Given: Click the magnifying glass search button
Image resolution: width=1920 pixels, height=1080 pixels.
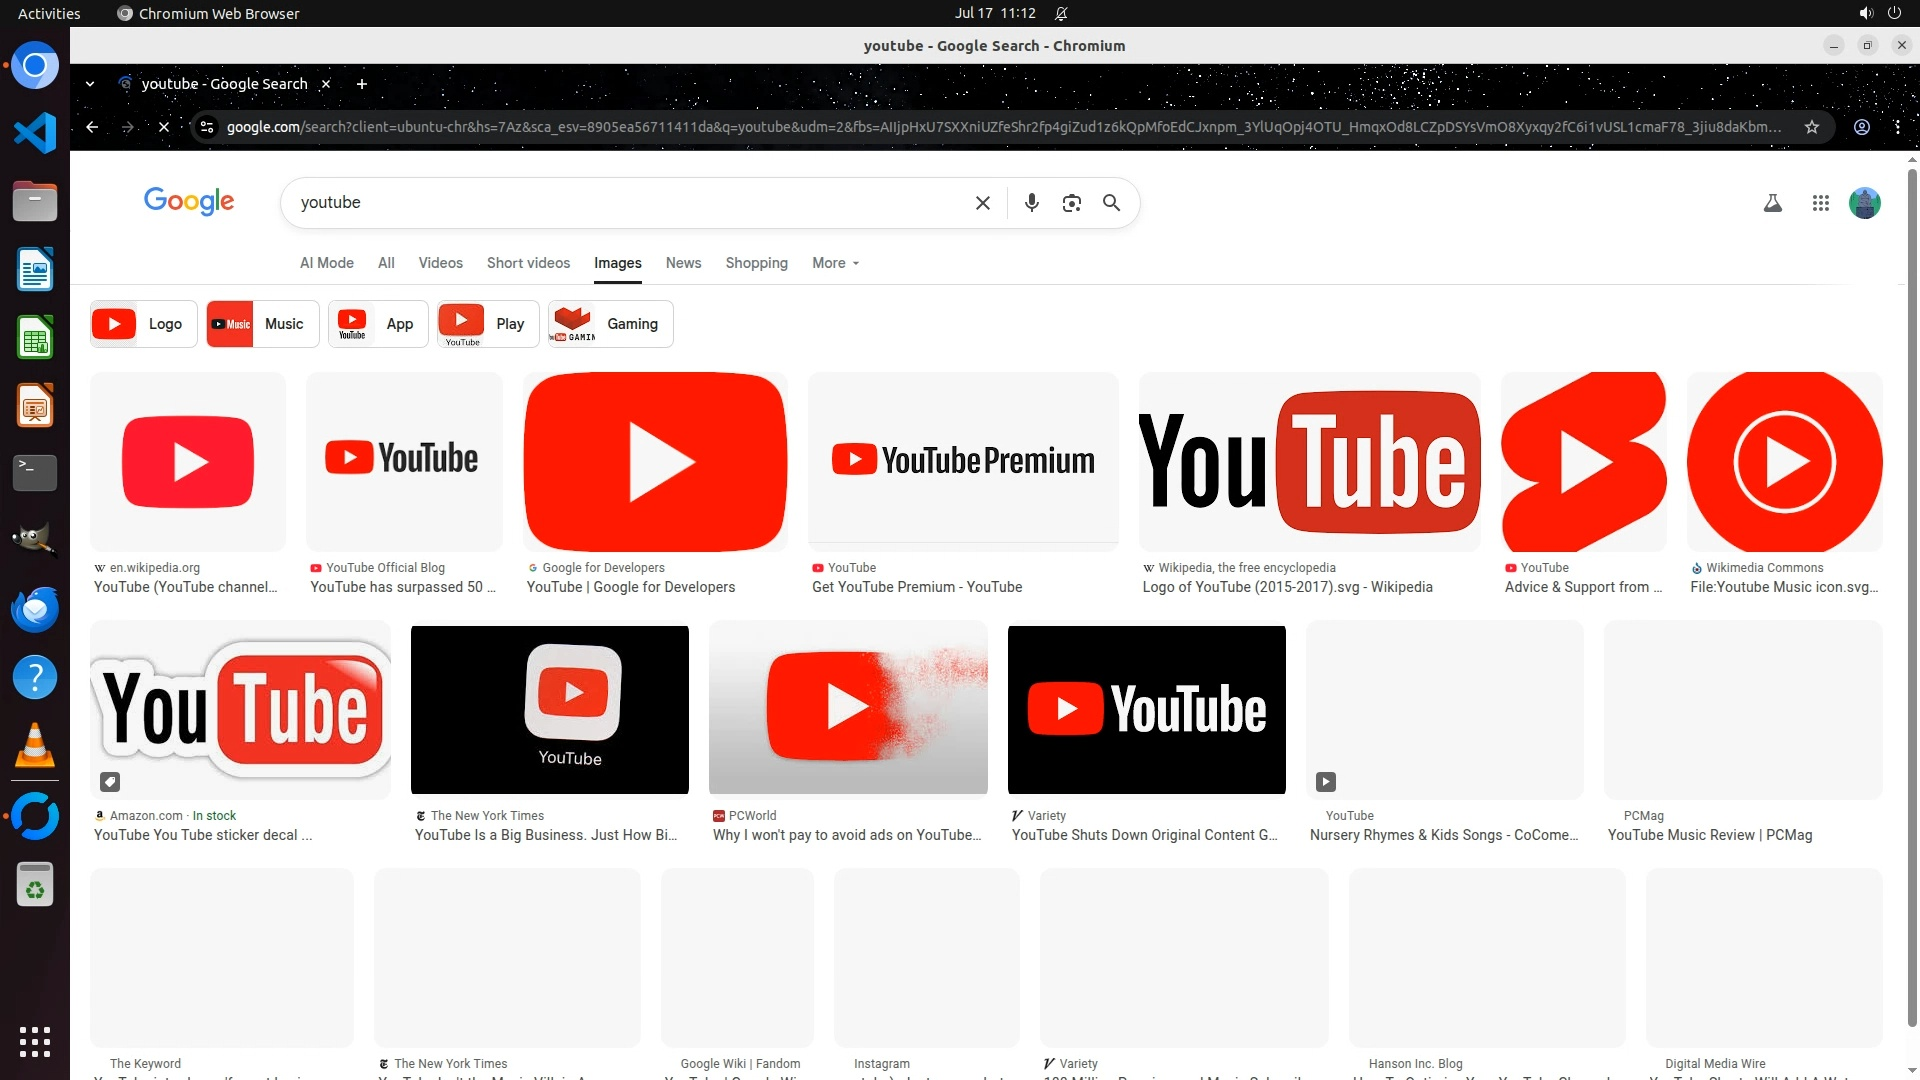Looking at the screenshot, I should pos(1111,203).
